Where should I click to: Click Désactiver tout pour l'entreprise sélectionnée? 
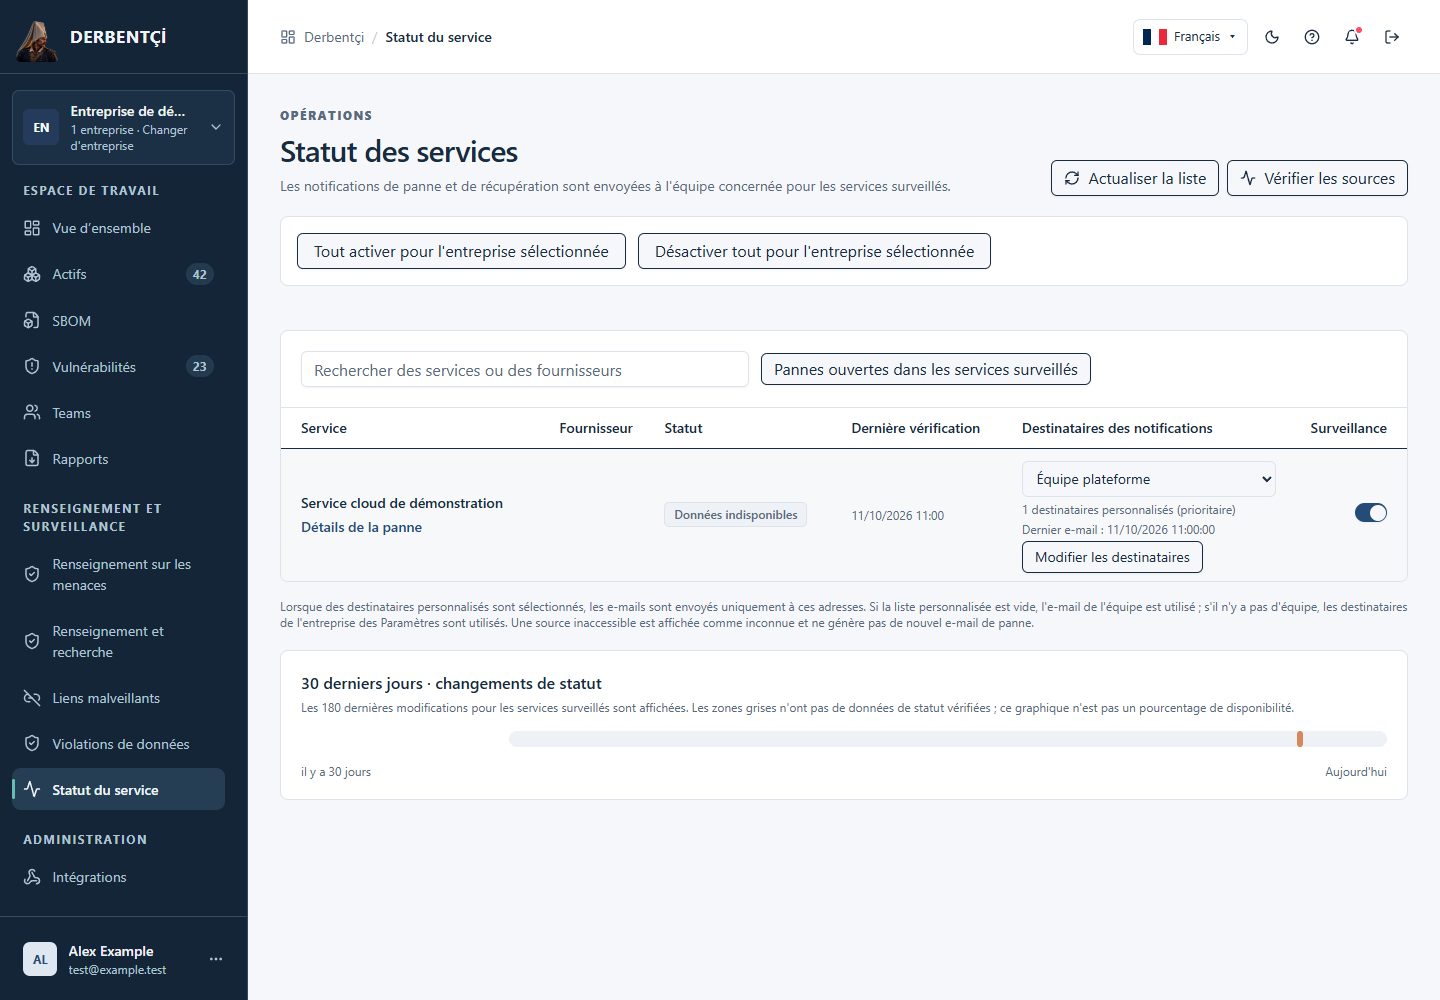point(814,251)
